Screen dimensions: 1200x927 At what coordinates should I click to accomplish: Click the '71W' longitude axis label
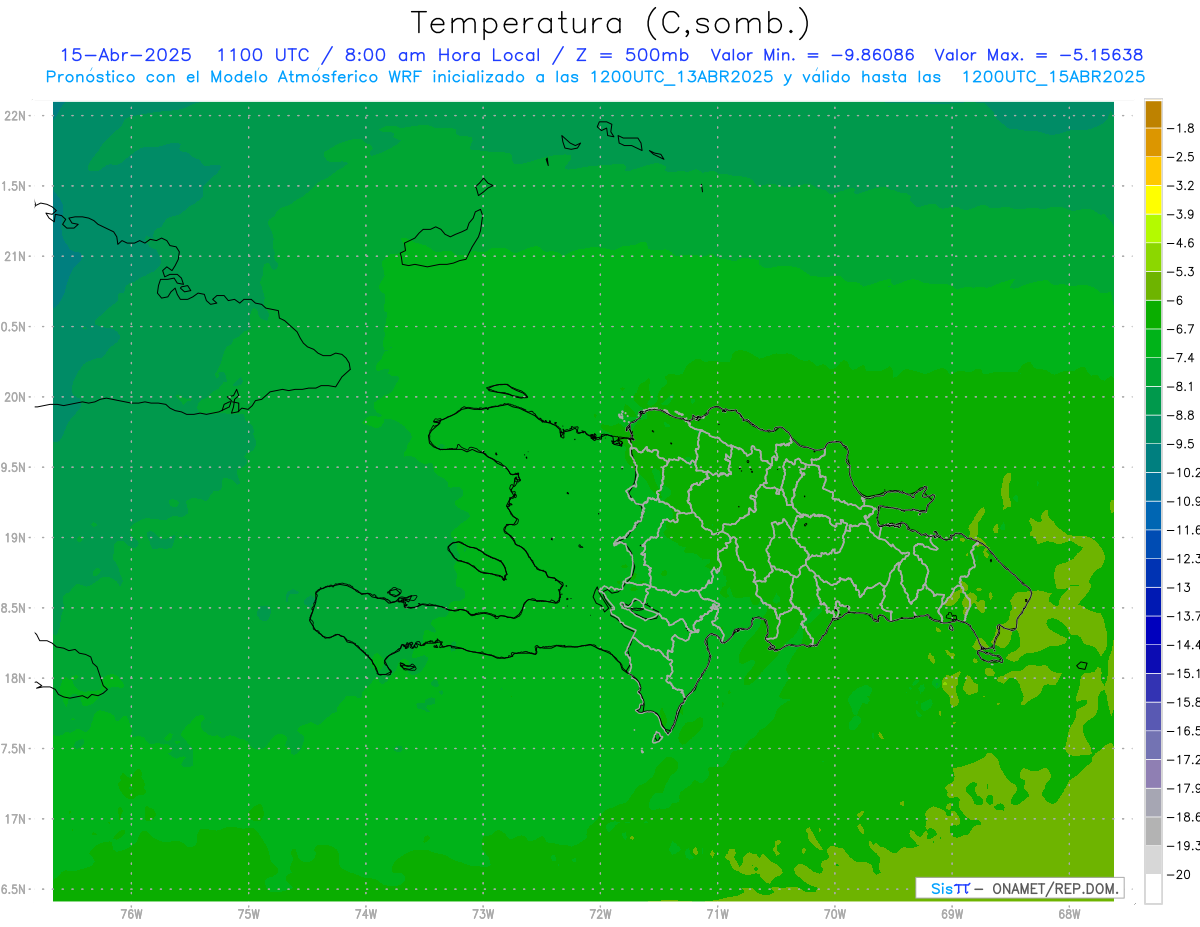[x=717, y=914]
